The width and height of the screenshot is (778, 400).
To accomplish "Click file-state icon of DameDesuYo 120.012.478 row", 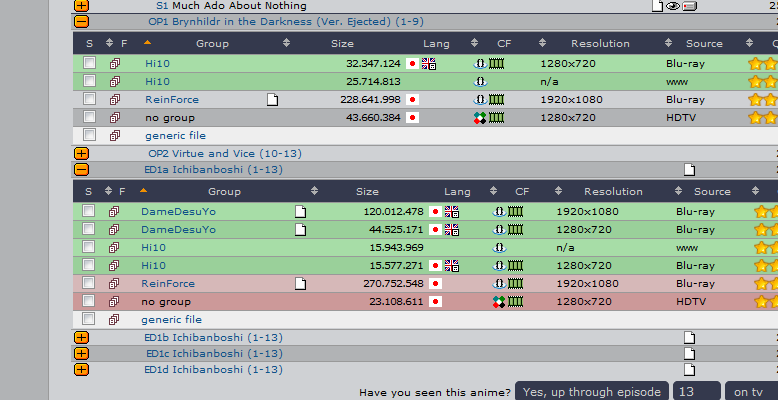I will click(x=114, y=212).
